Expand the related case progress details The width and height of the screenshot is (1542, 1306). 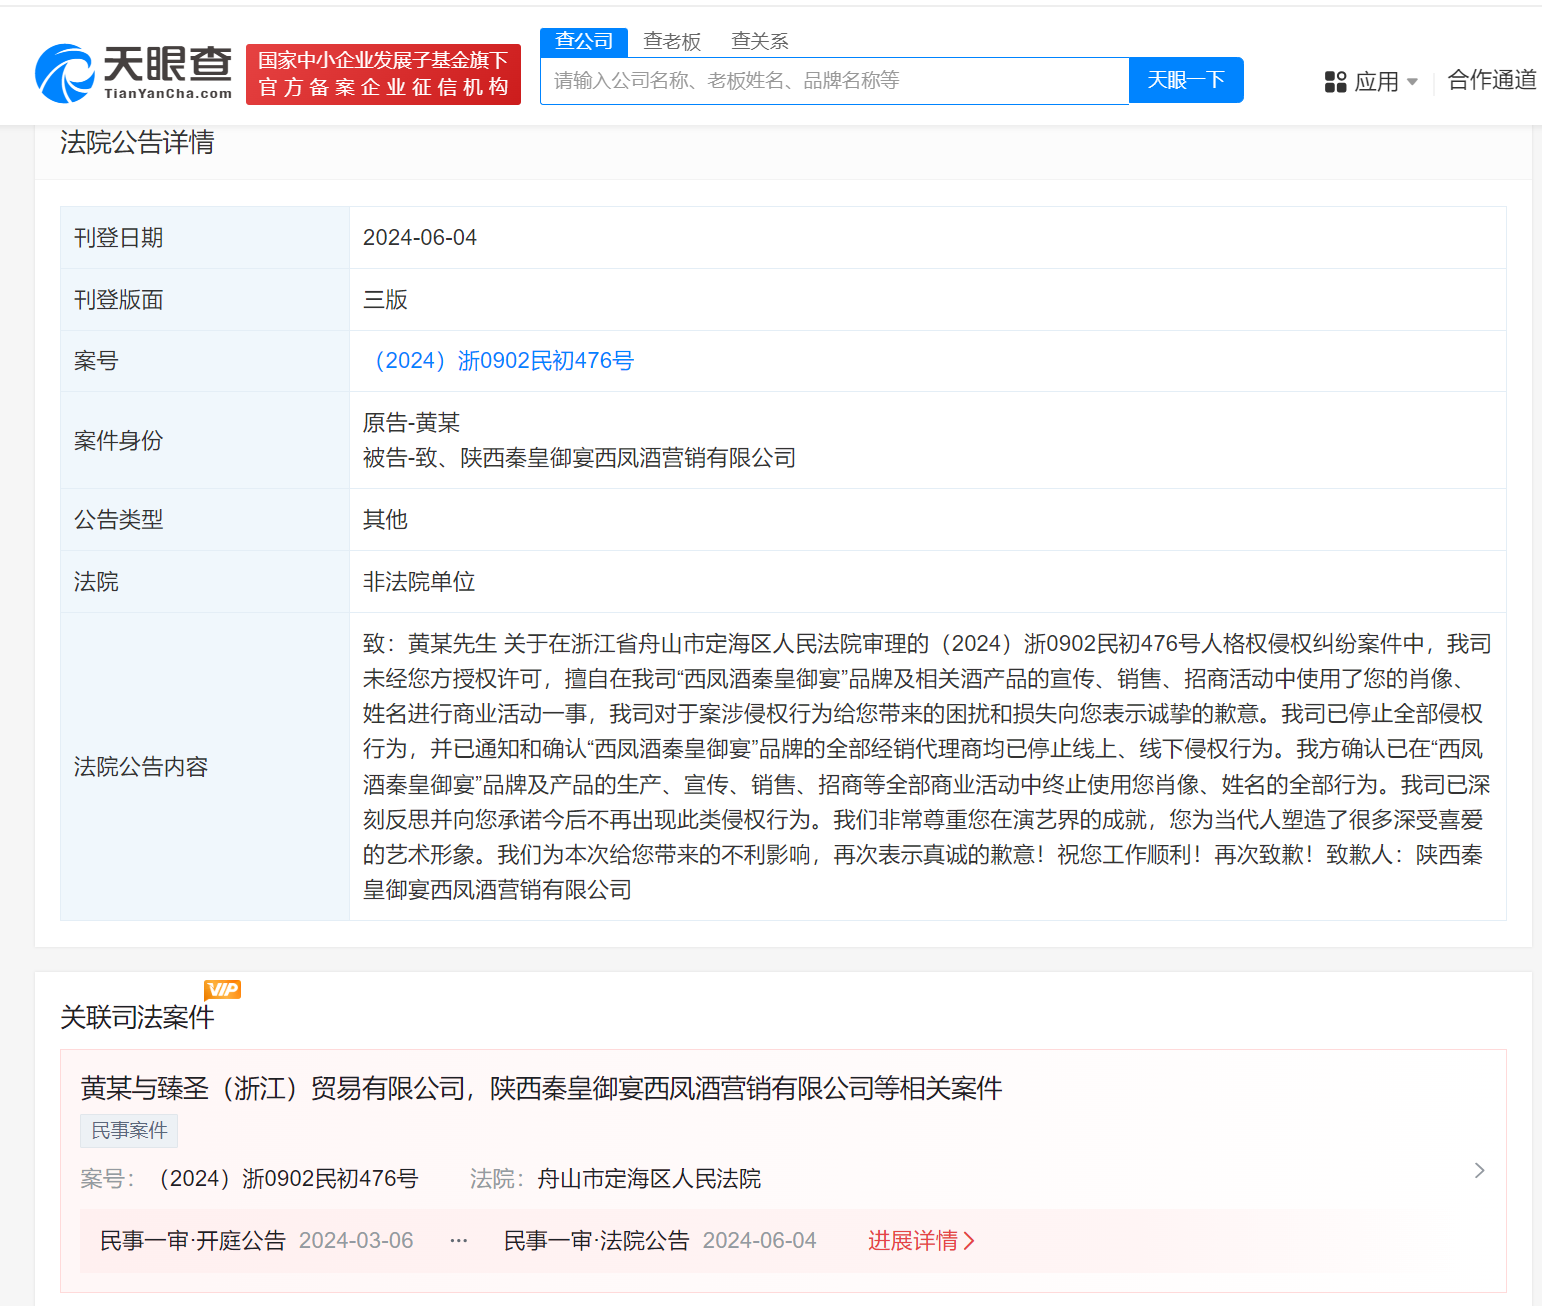(x=913, y=1240)
